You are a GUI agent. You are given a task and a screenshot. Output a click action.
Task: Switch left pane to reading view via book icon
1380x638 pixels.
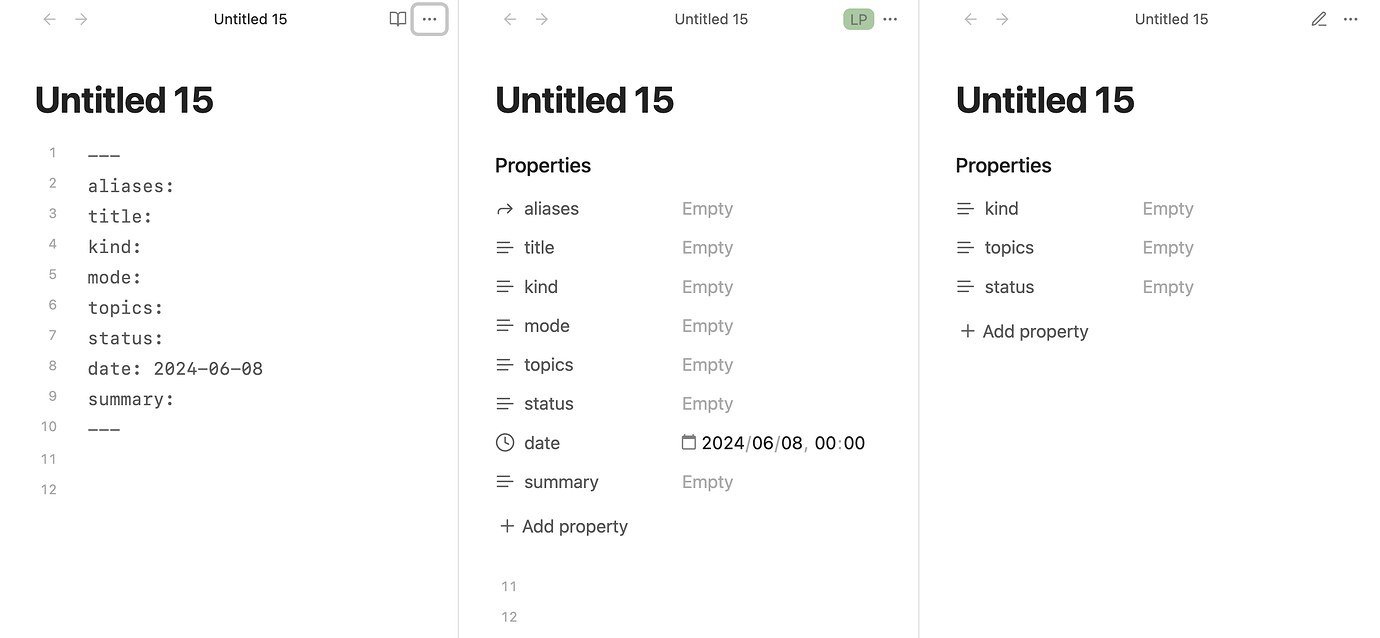tap(398, 19)
